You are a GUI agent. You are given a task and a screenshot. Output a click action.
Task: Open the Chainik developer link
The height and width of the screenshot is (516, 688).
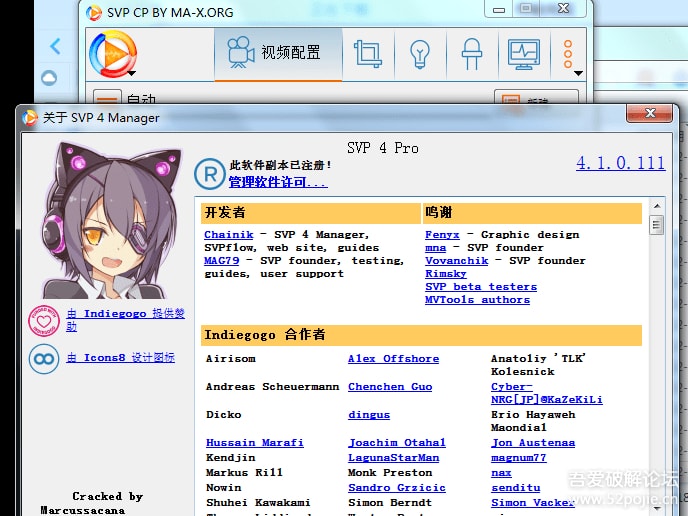[229, 235]
